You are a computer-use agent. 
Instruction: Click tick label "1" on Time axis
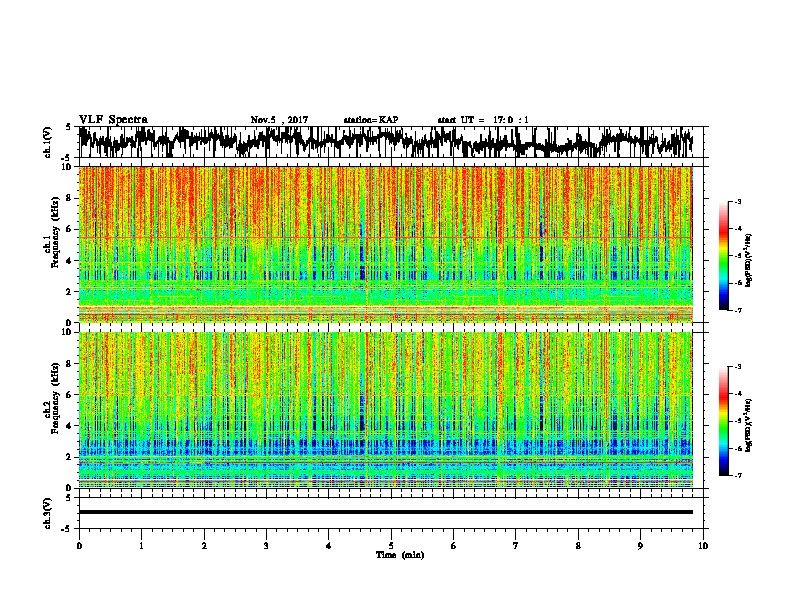click(141, 546)
